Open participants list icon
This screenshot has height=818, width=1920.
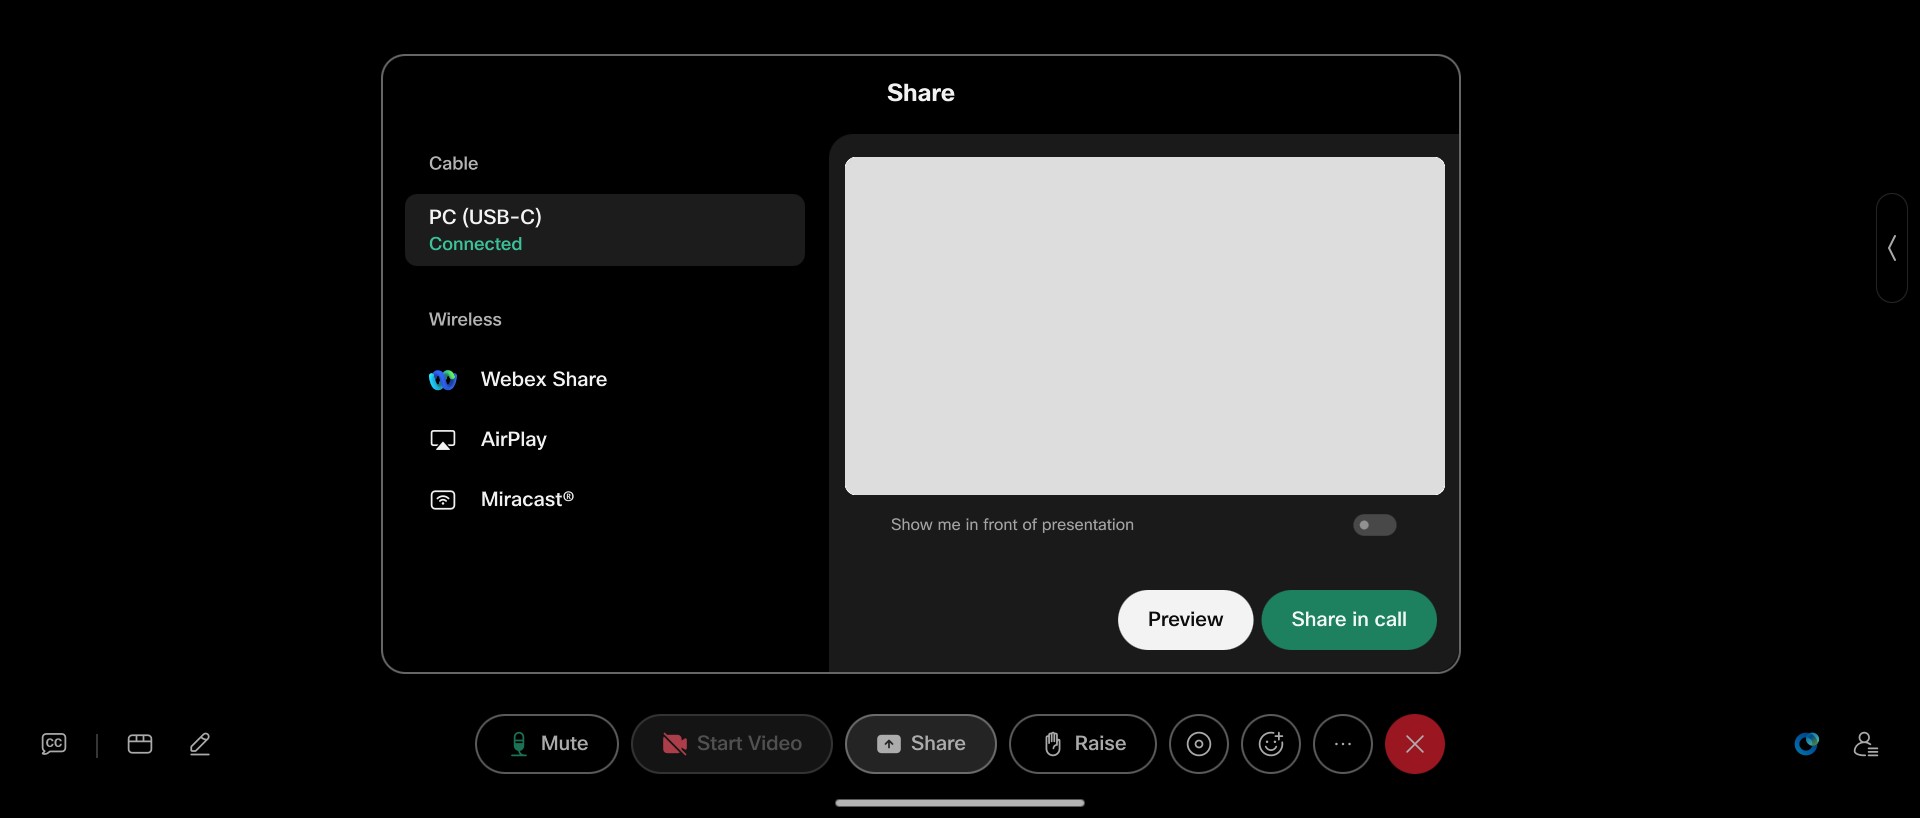(x=1866, y=743)
